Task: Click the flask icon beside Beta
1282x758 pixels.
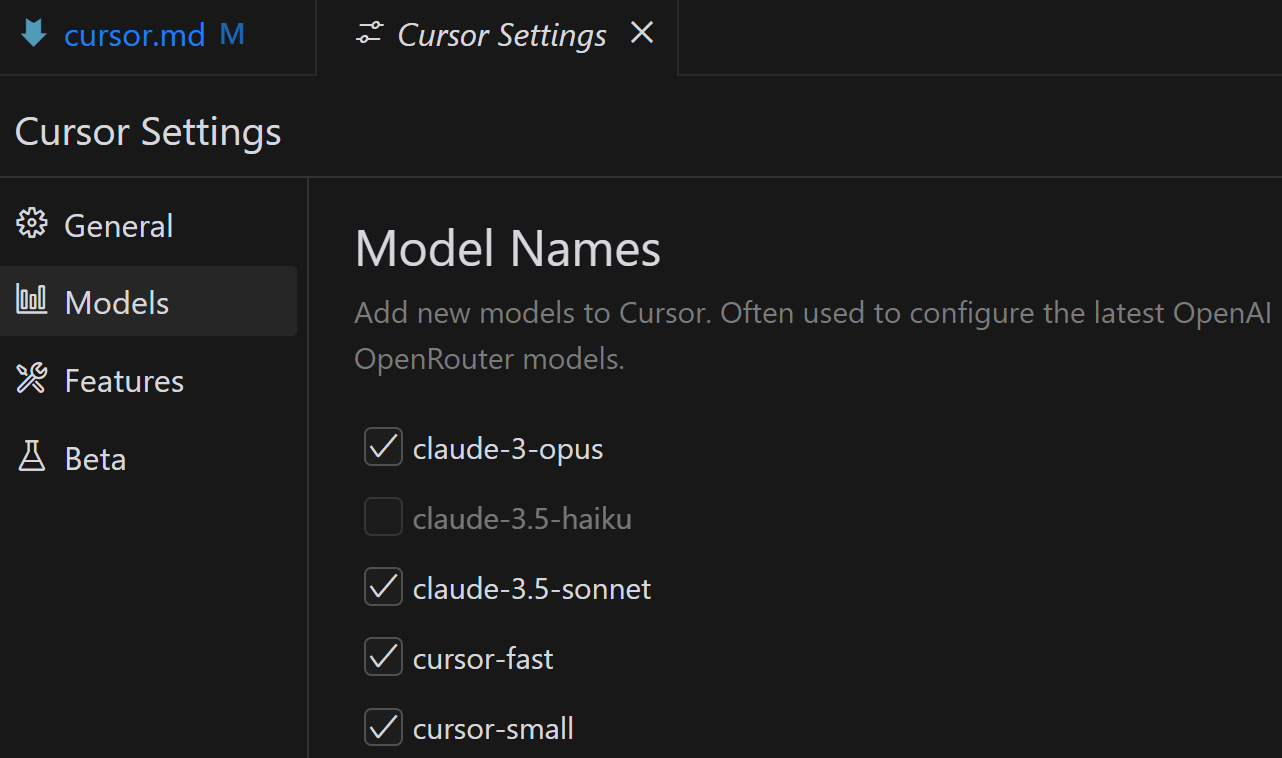Action: 32,458
